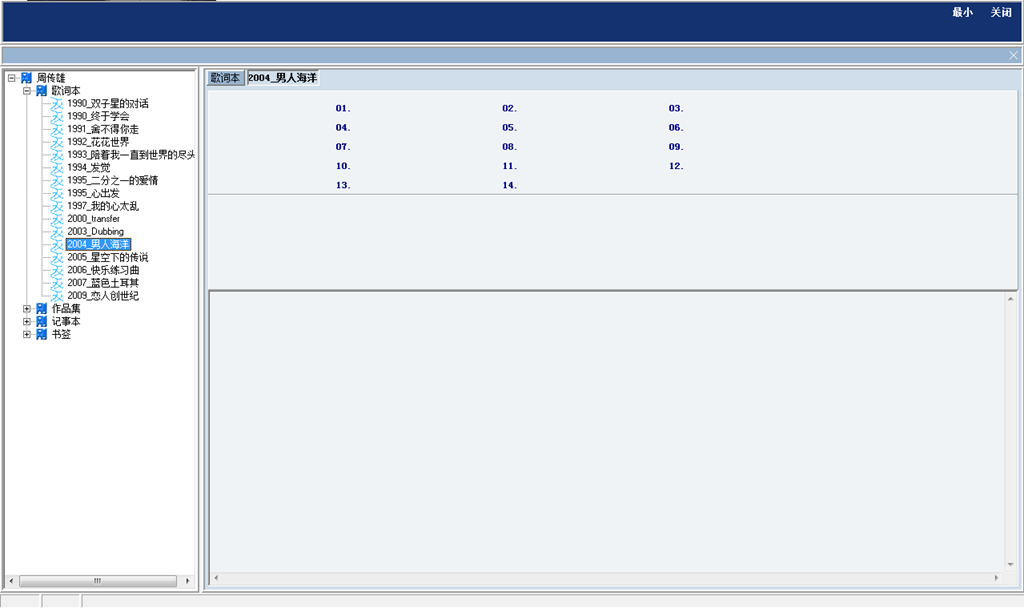Open track link 01.
1024x608 pixels.
click(x=343, y=108)
